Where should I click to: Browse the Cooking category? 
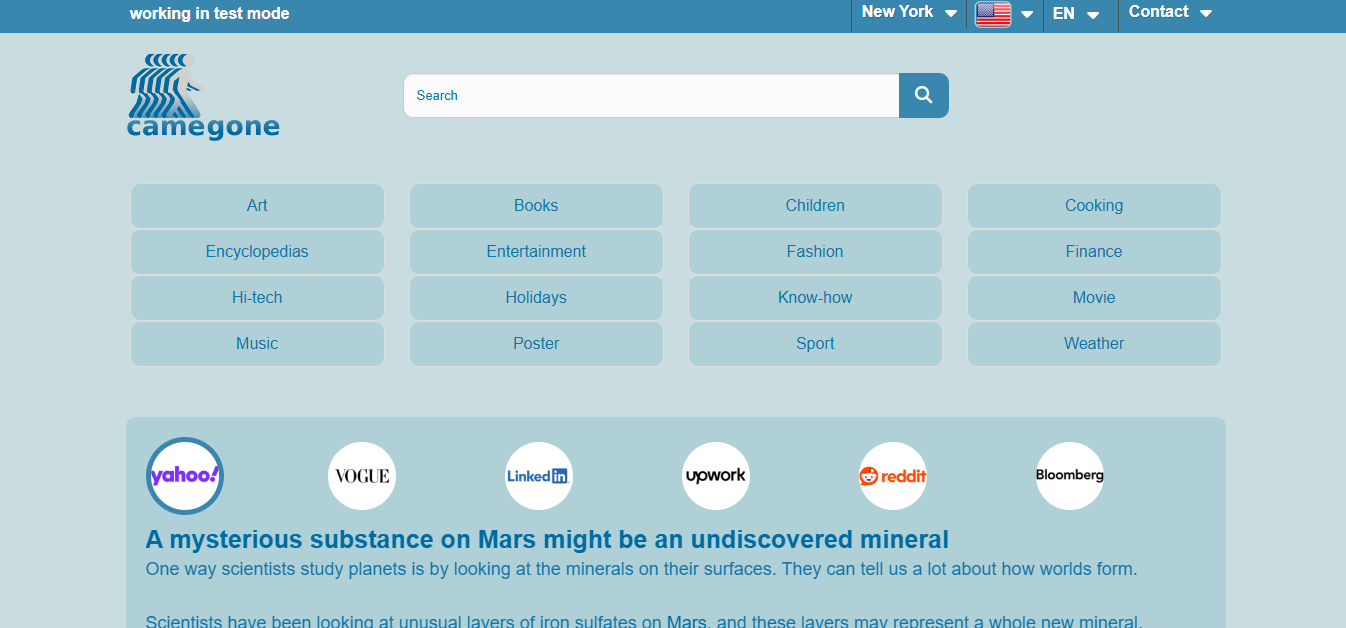coord(1094,206)
